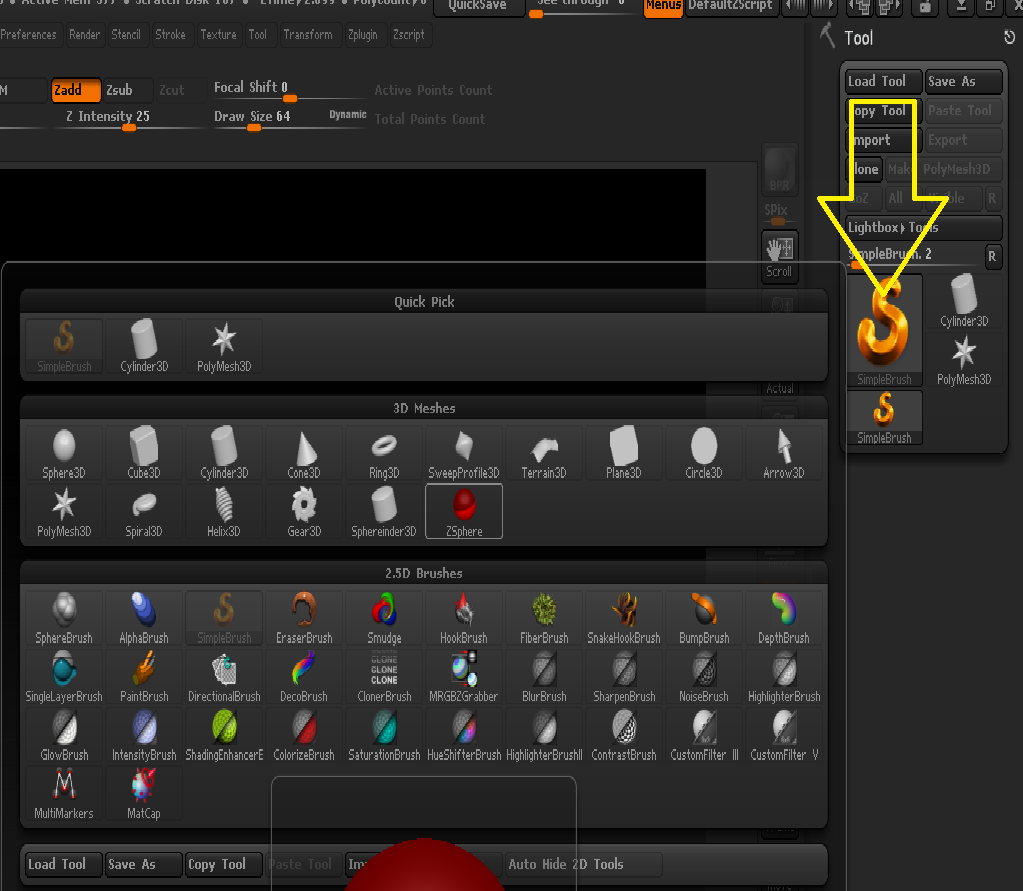Select the ZSphere tool
1023x891 pixels.
point(464,512)
